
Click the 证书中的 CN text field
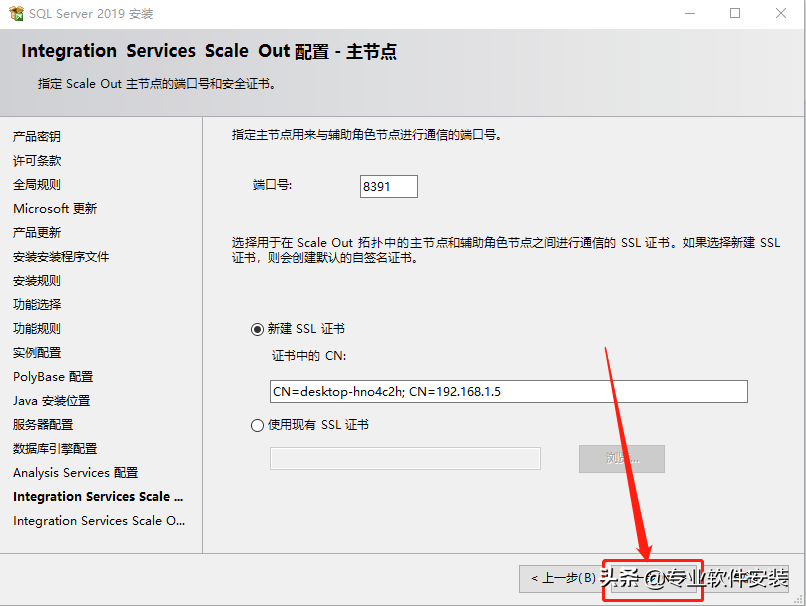point(508,392)
